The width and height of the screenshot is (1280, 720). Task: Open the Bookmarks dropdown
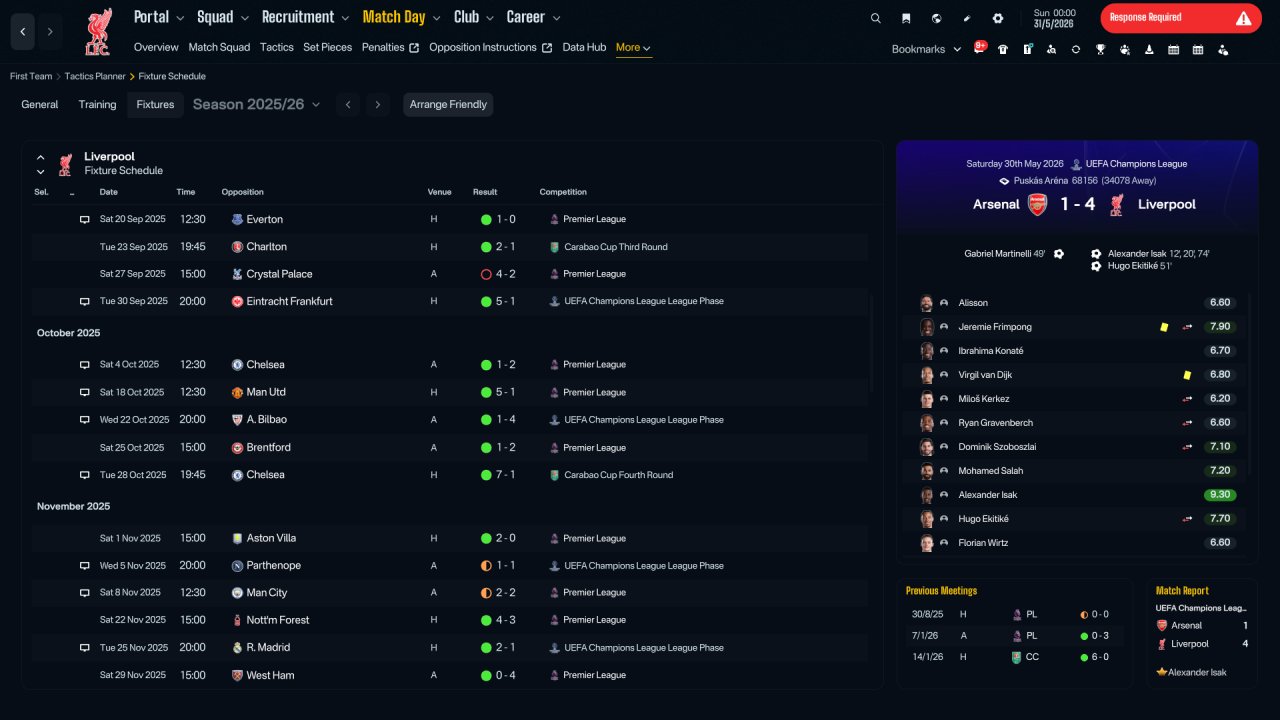[x=926, y=49]
